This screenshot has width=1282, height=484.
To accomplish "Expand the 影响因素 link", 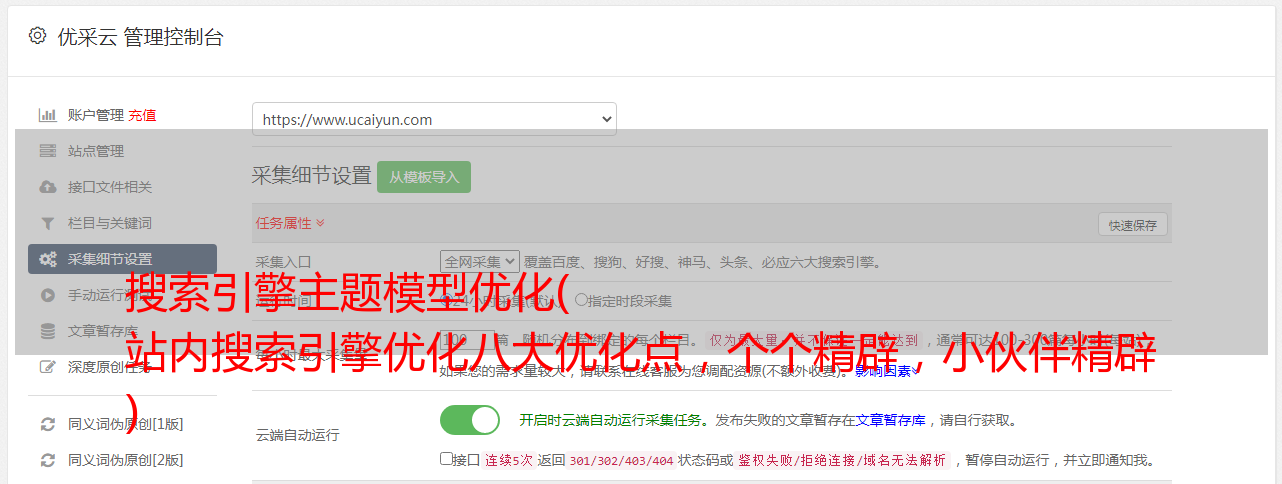I will [x=887, y=370].
